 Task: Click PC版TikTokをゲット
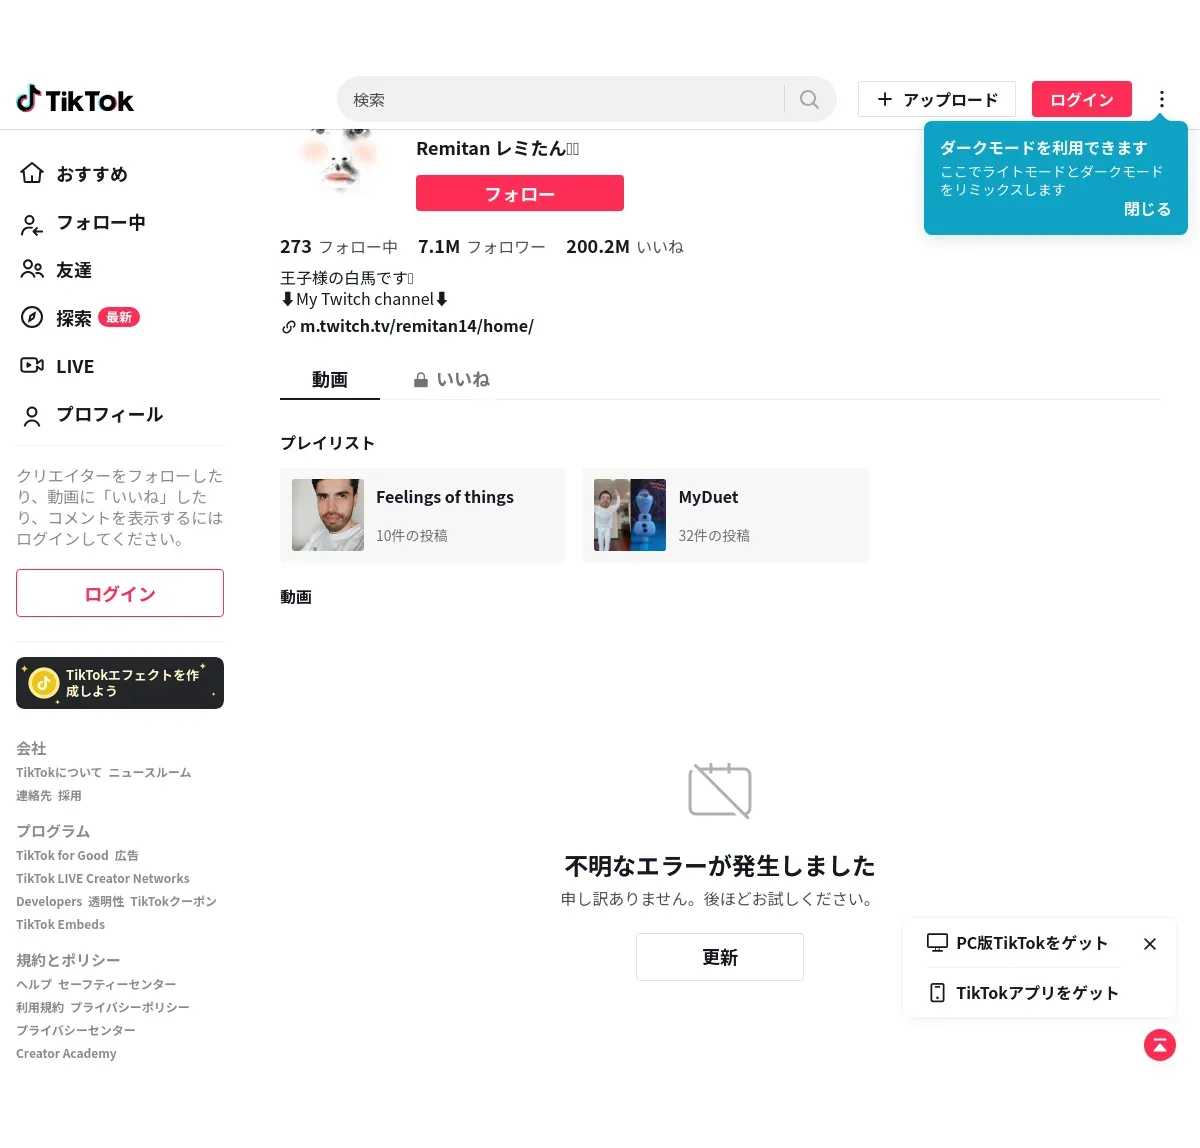pos(1032,943)
